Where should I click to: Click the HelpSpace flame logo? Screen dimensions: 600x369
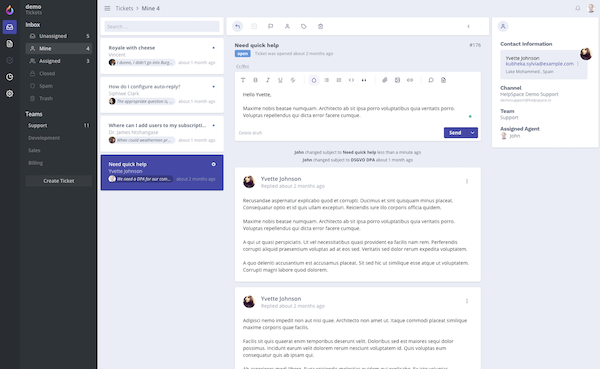[x=10, y=10]
